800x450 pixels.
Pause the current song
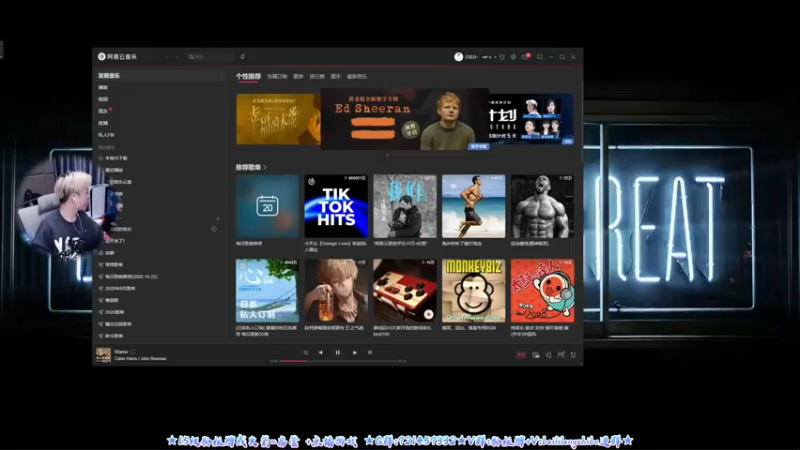(338, 352)
